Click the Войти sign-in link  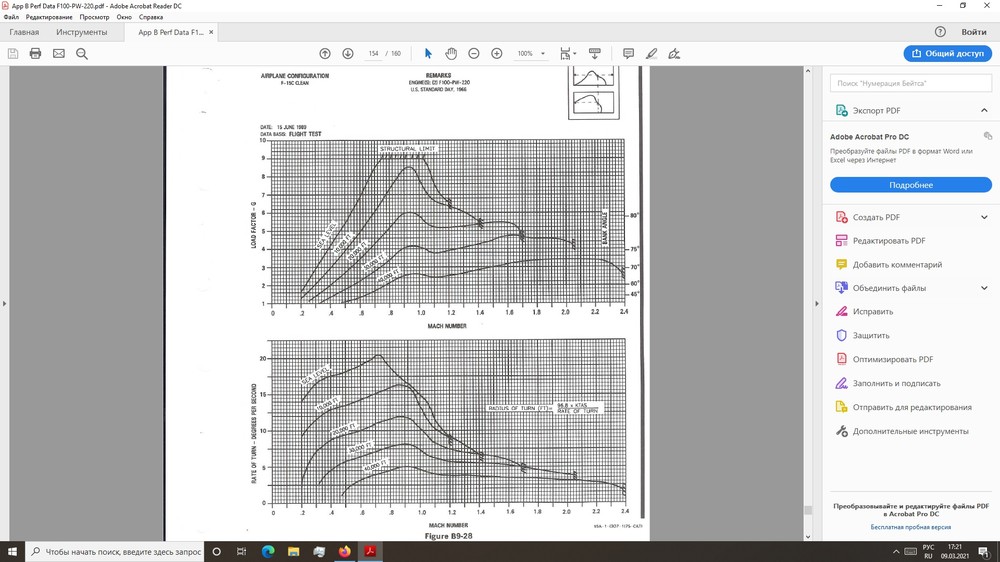(x=974, y=32)
